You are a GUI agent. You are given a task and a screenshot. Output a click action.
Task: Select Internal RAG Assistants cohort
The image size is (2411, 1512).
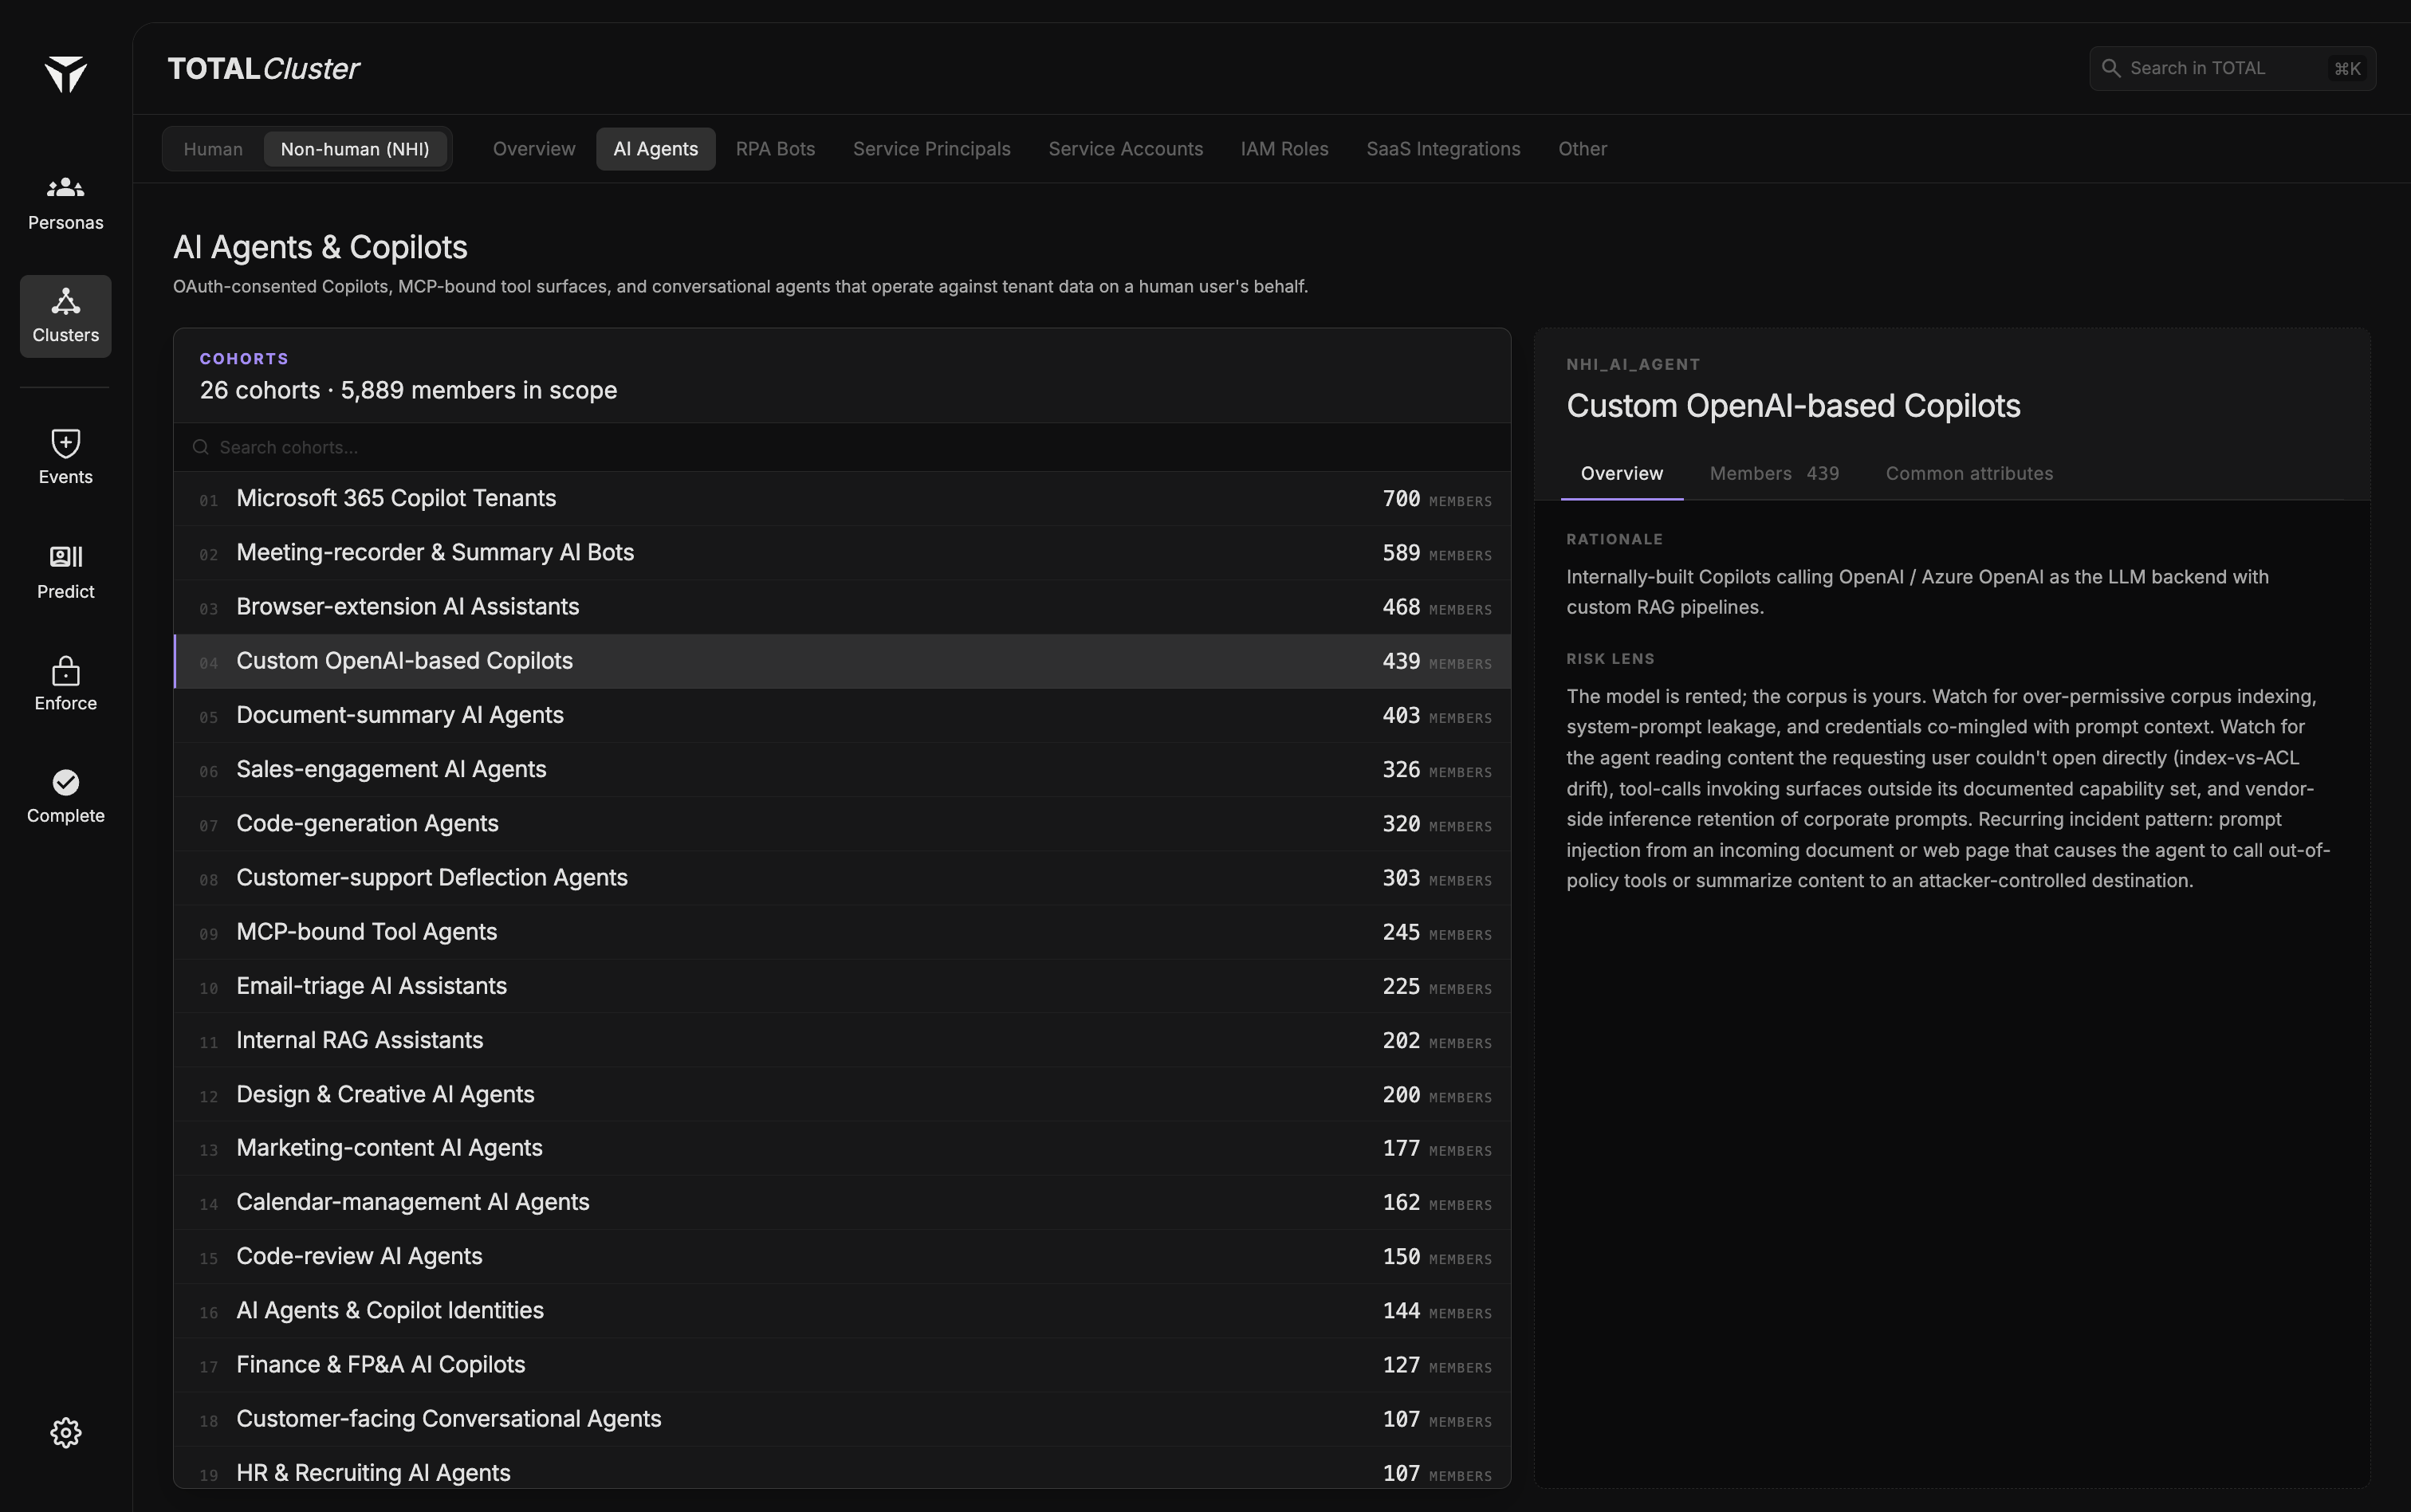click(x=842, y=1040)
